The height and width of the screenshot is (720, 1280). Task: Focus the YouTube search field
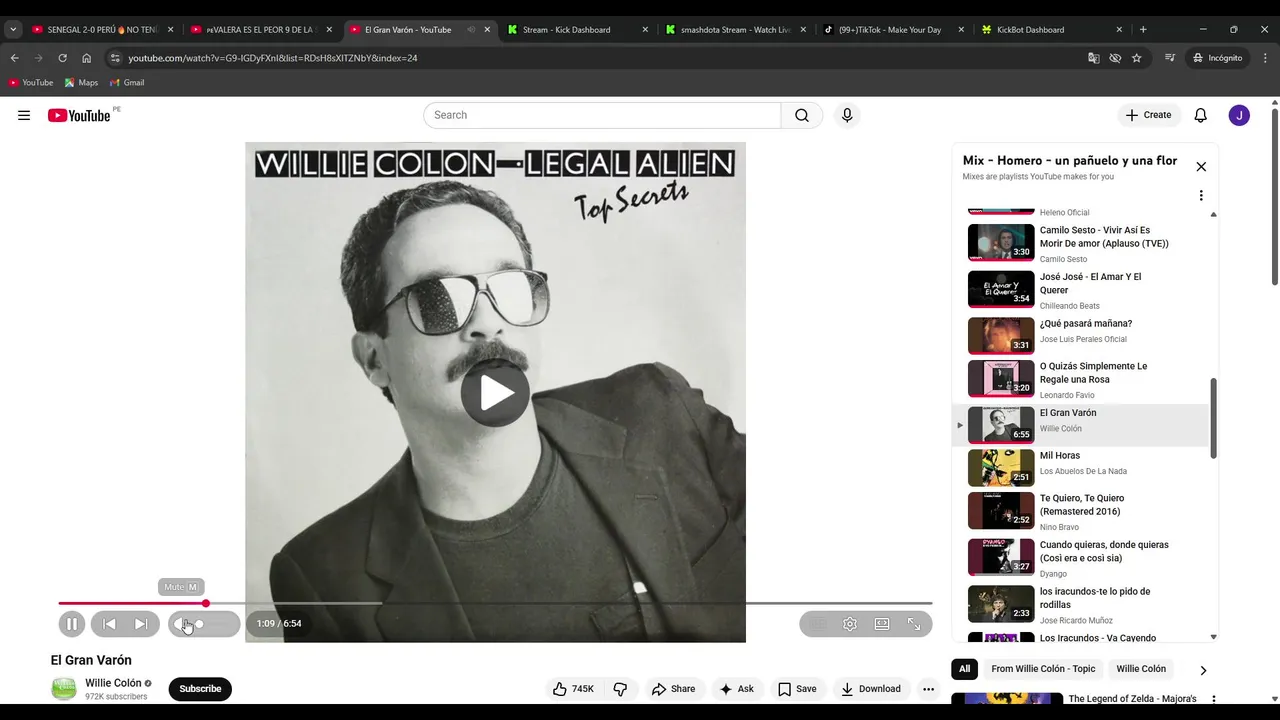point(602,115)
